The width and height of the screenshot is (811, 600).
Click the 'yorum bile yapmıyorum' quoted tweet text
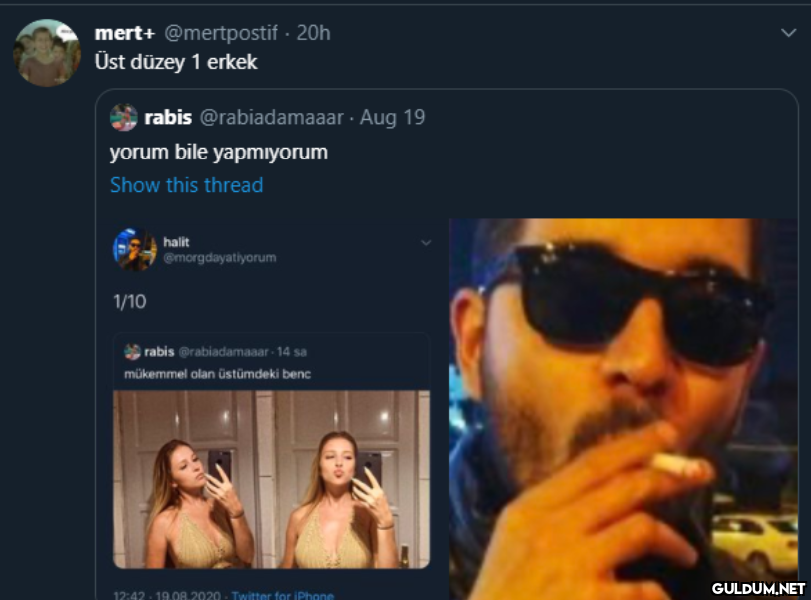tap(219, 153)
